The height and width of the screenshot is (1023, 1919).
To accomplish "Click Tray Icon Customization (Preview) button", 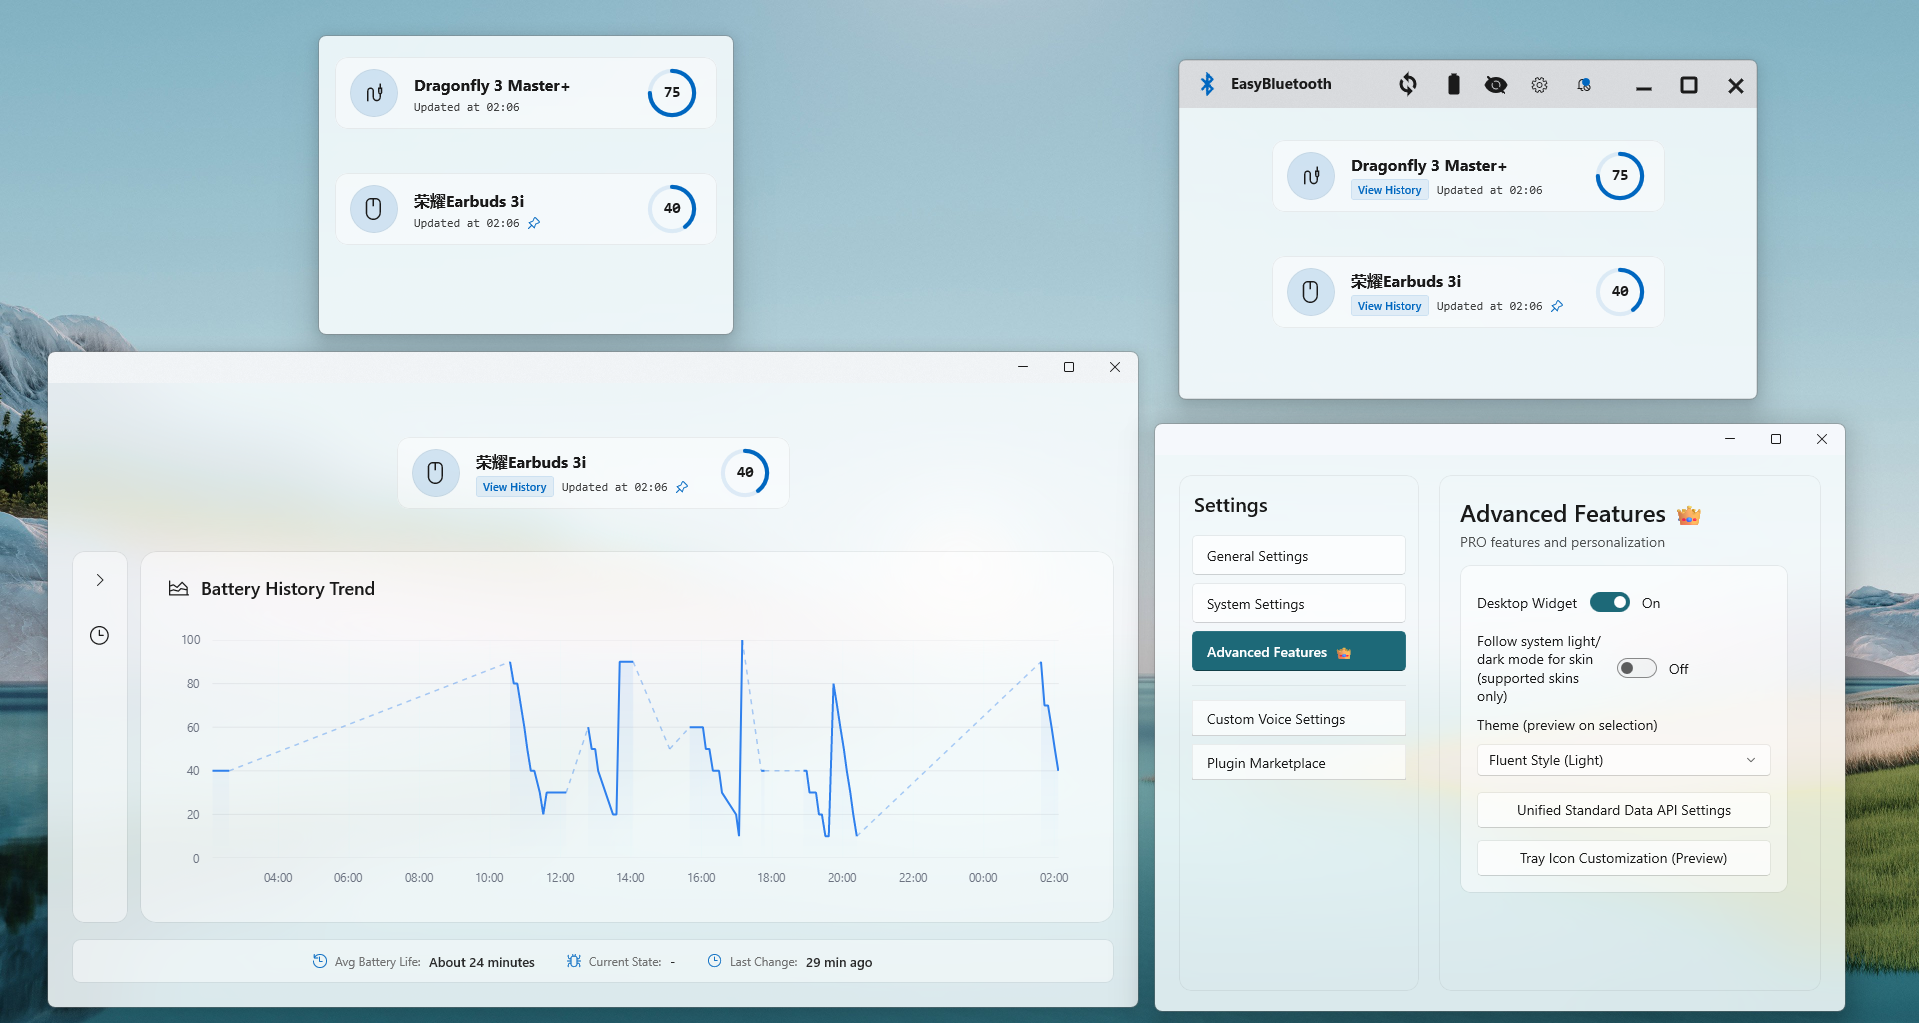I will pos(1622,858).
